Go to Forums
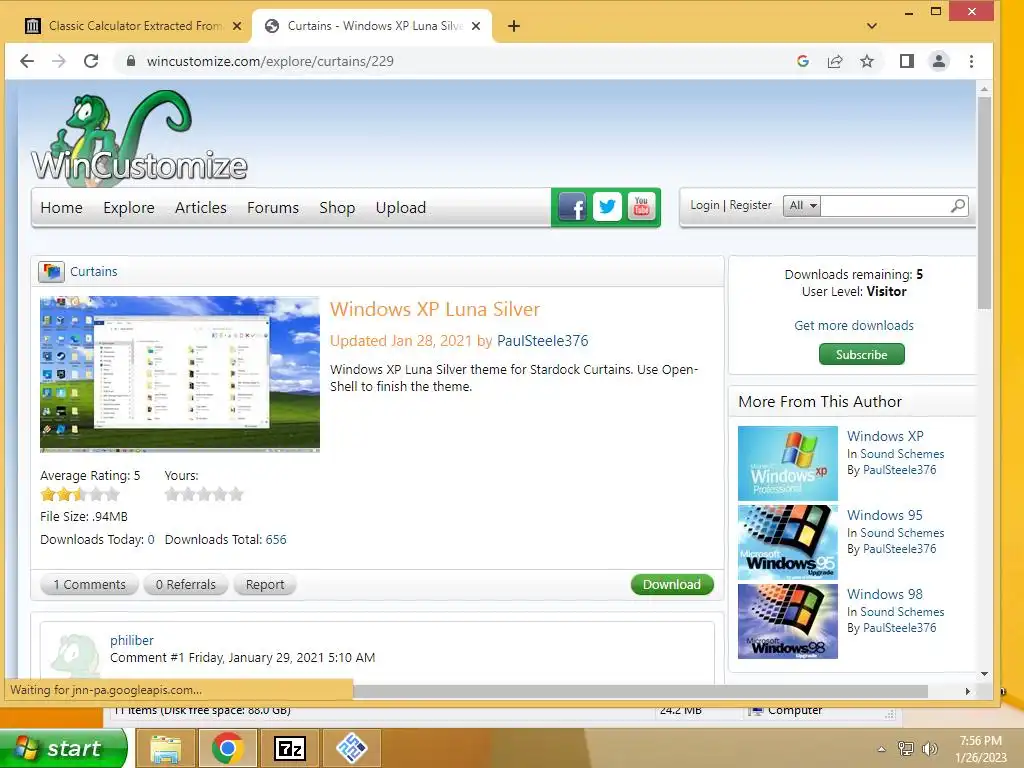 [x=273, y=208]
